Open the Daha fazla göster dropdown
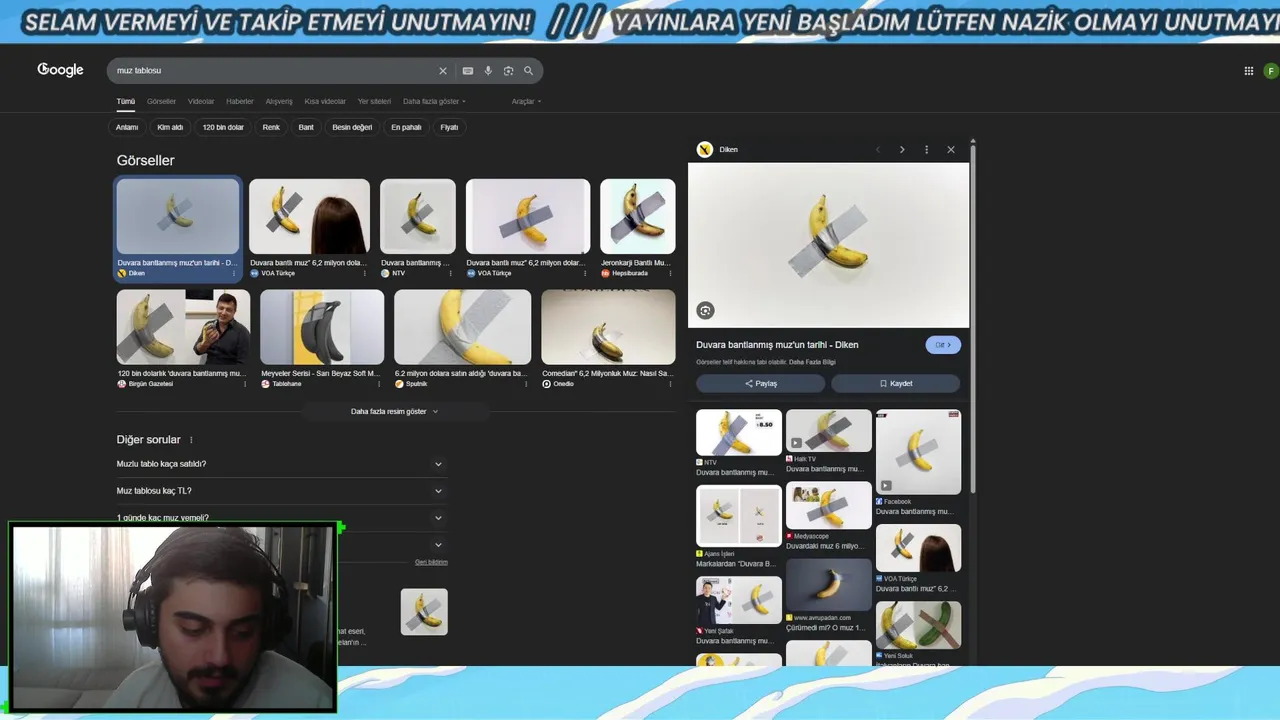Image resolution: width=1280 pixels, height=720 pixels. pyautogui.click(x=434, y=101)
